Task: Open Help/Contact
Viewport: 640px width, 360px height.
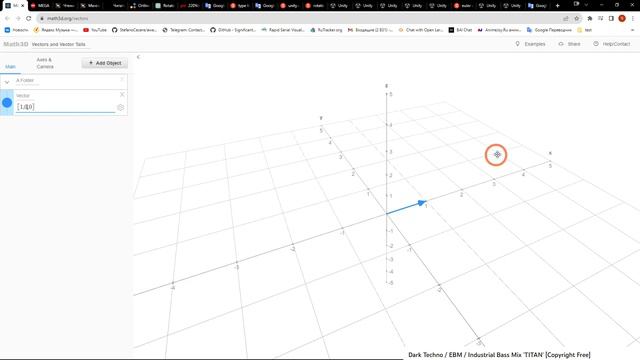Action: (x=612, y=44)
